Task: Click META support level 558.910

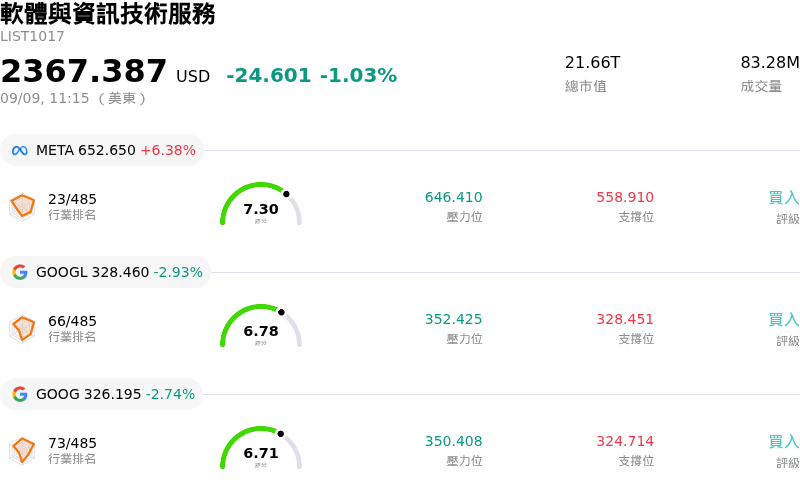Action: tap(625, 197)
